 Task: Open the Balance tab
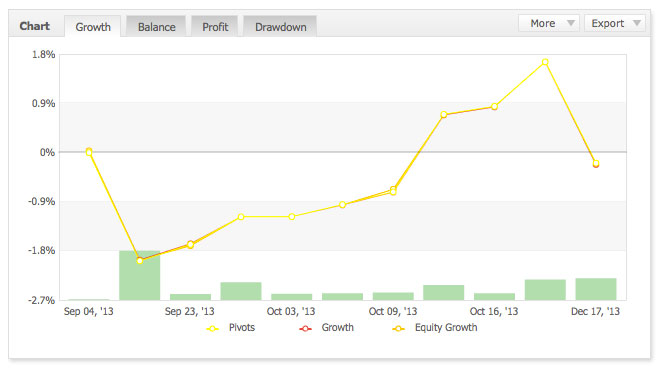[156, 27]
